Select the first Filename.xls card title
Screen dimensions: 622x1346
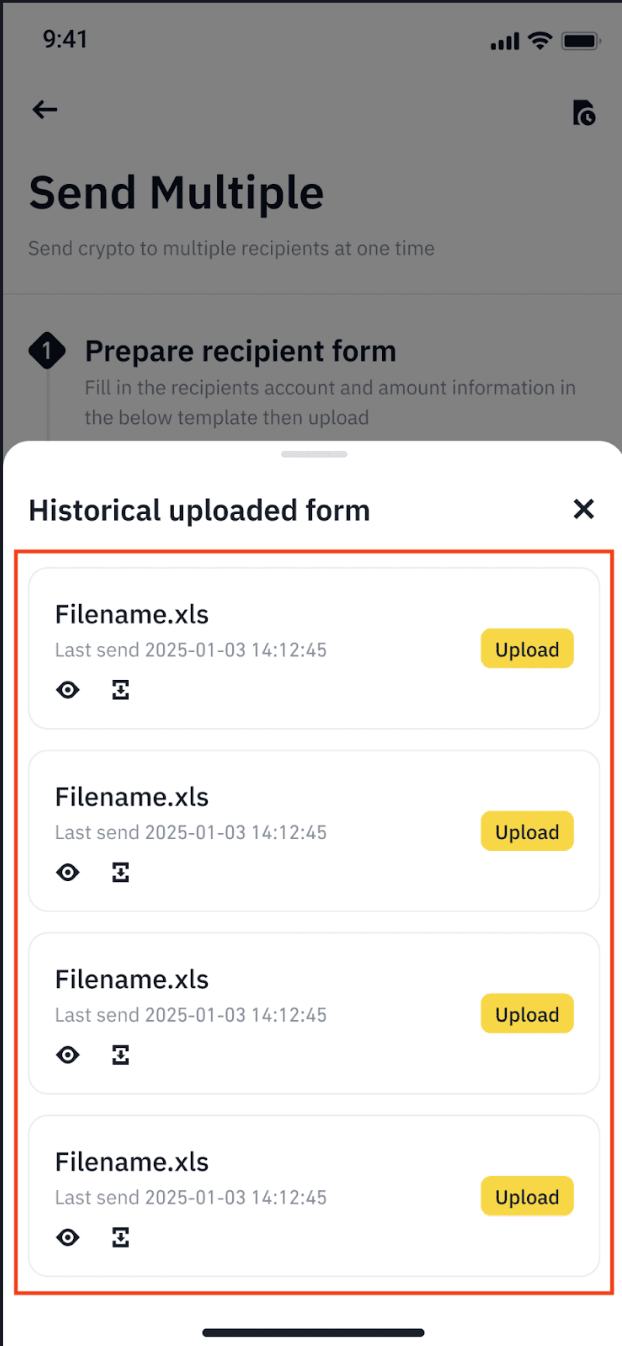point(132,614)
